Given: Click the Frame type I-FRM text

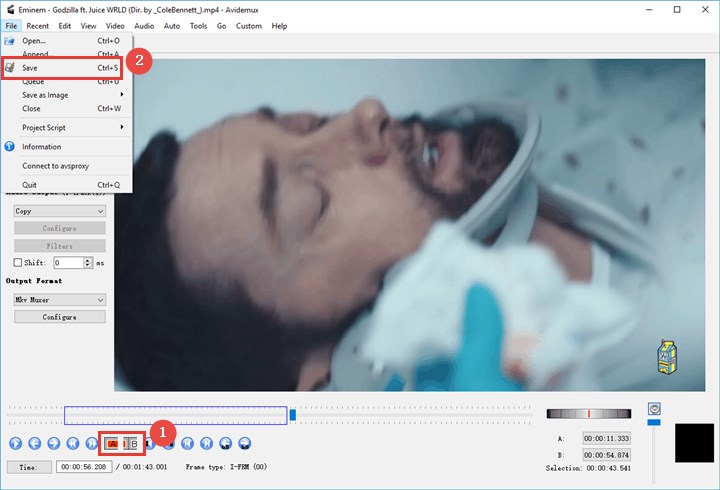Looking at the screenshot, I should (226, 467).
